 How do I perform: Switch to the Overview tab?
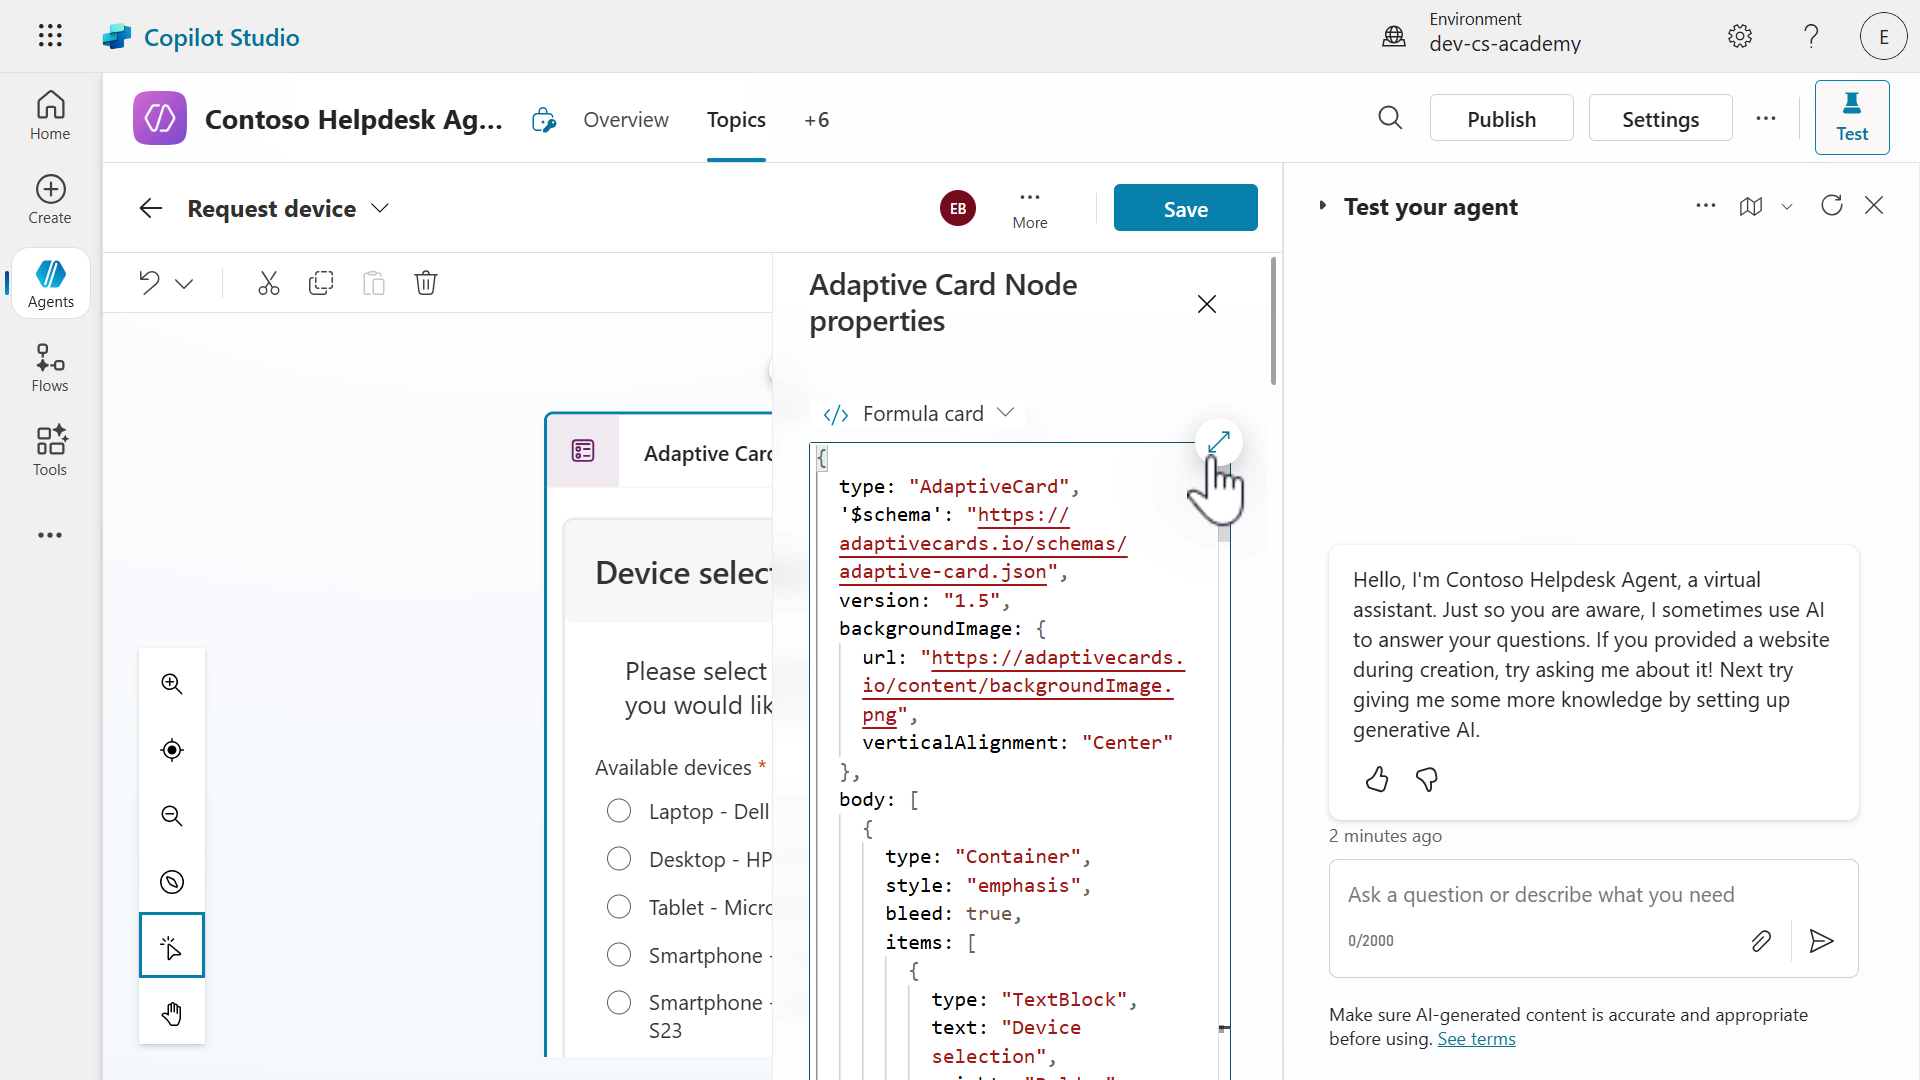point(626,120)
